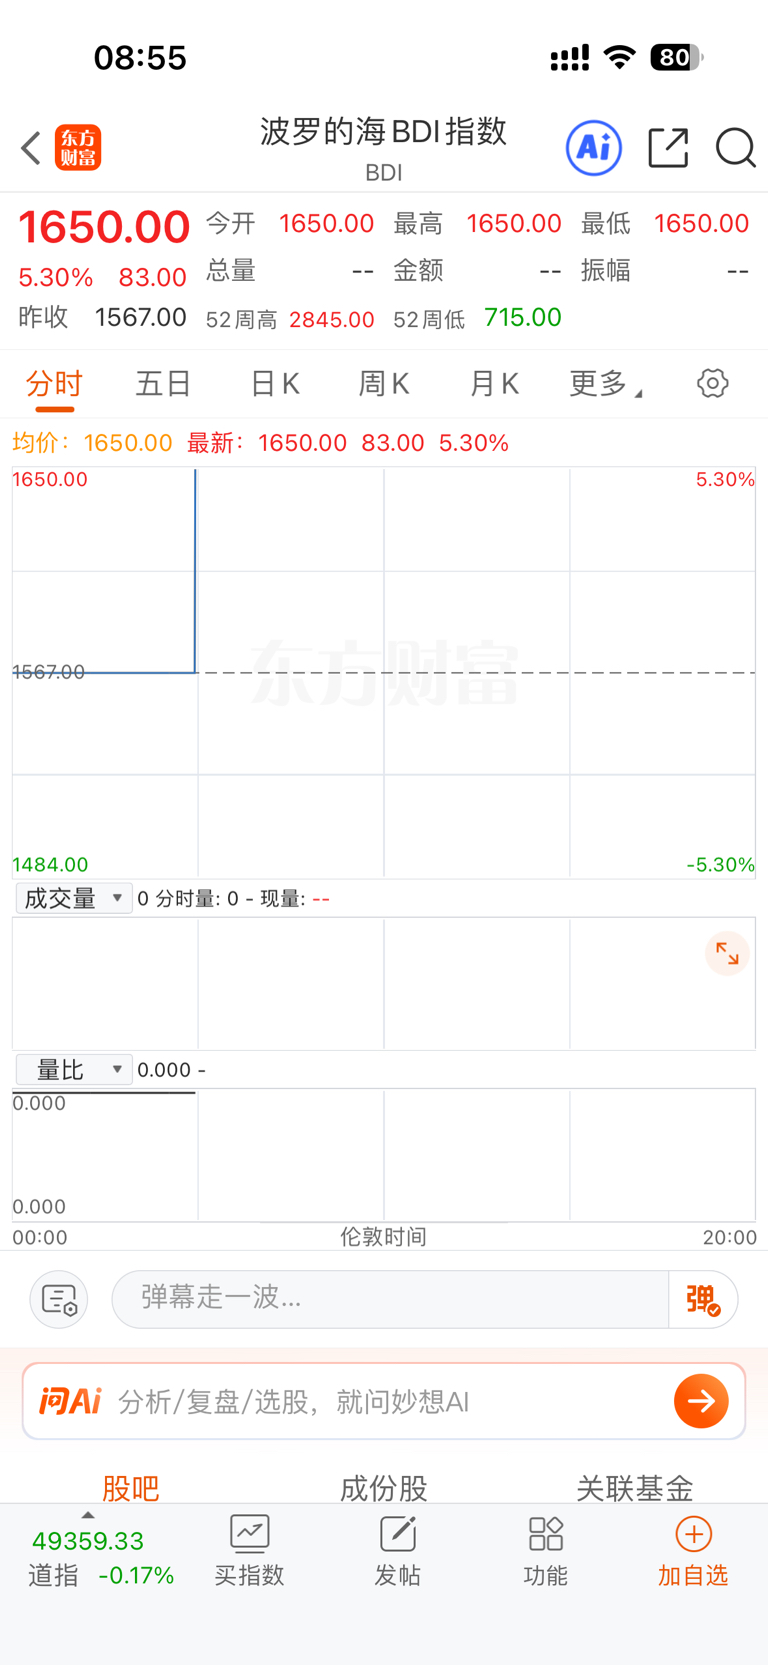Switch to the 五日 tab

click(163, 383)
